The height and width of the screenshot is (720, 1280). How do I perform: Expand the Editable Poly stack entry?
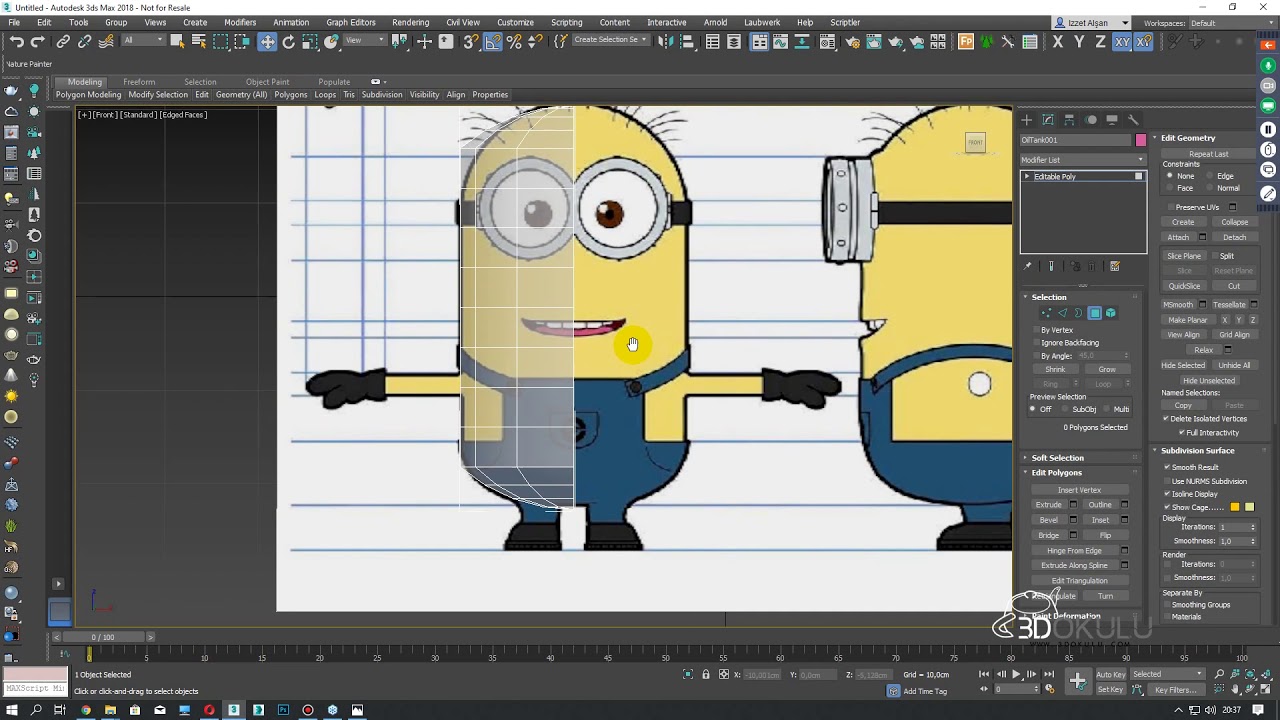[1026, 177]
